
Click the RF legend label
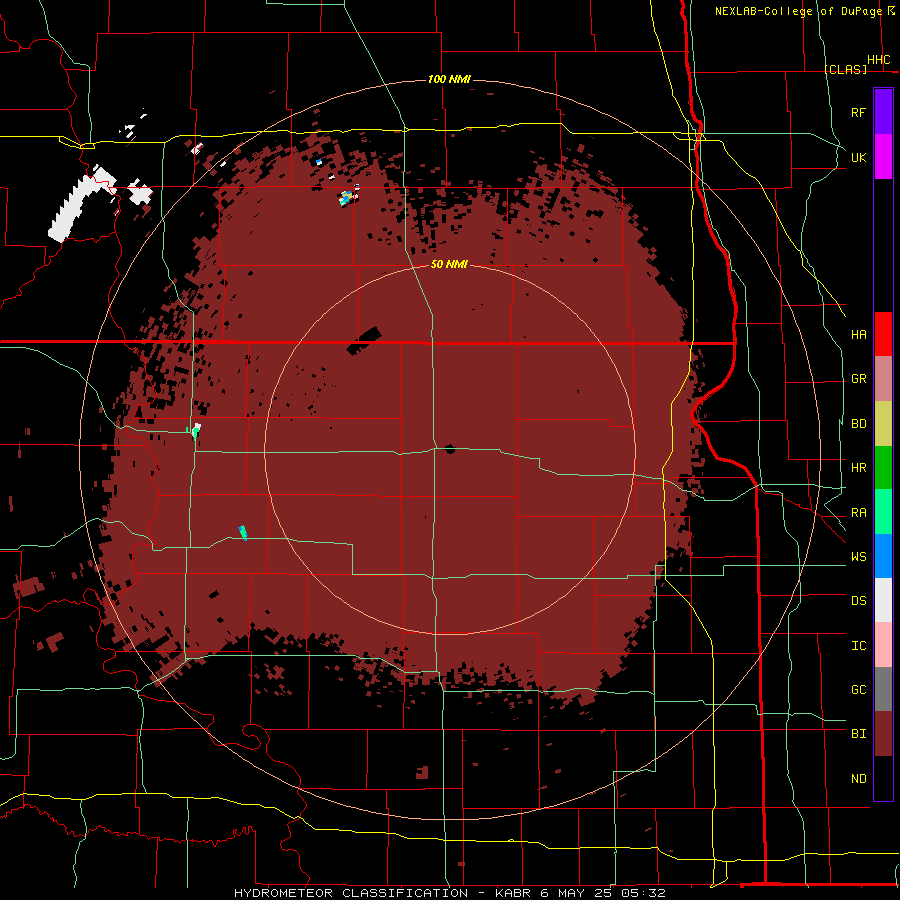pos(858,112)
